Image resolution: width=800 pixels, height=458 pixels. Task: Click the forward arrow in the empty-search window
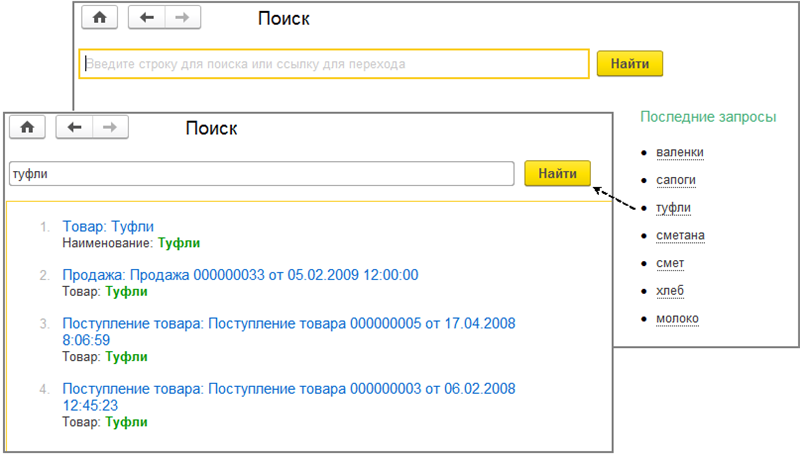pyautogui.click(x=181, y=18)
